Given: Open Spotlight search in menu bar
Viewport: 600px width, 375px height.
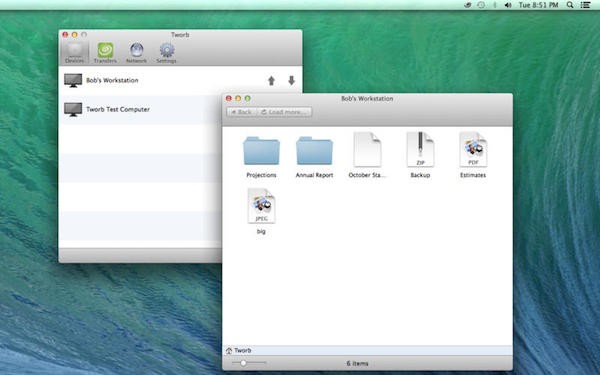Looking at the screenshot, I should coord(570,5).
